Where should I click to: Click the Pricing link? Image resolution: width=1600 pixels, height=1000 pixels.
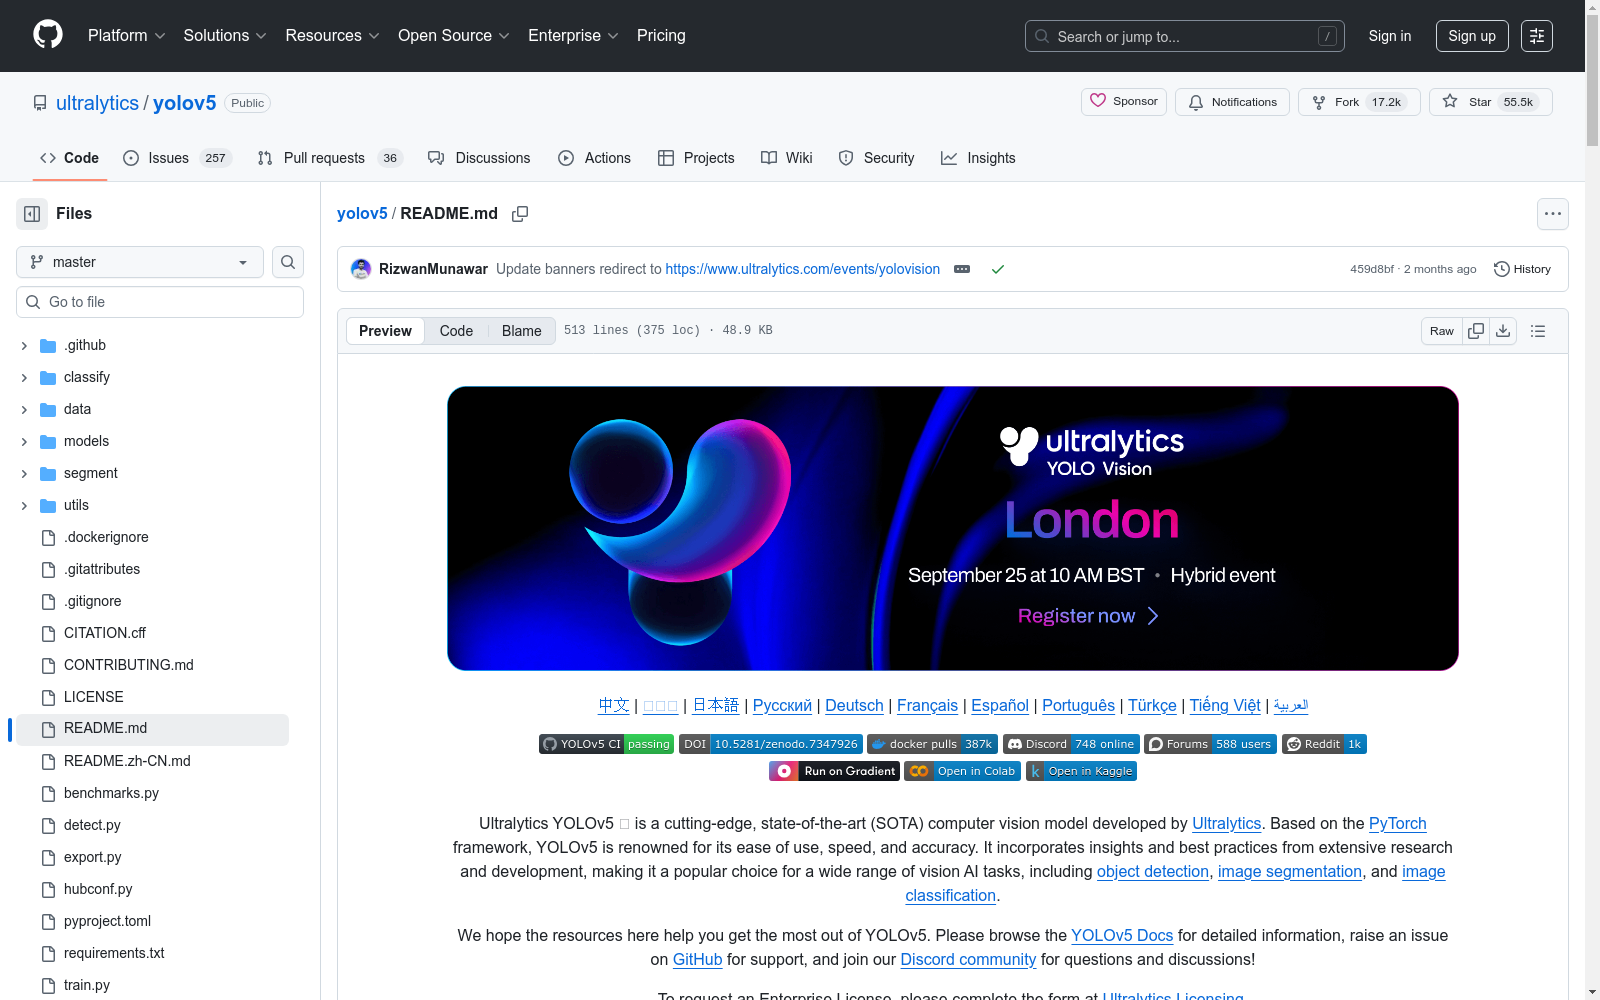point(661,36)
